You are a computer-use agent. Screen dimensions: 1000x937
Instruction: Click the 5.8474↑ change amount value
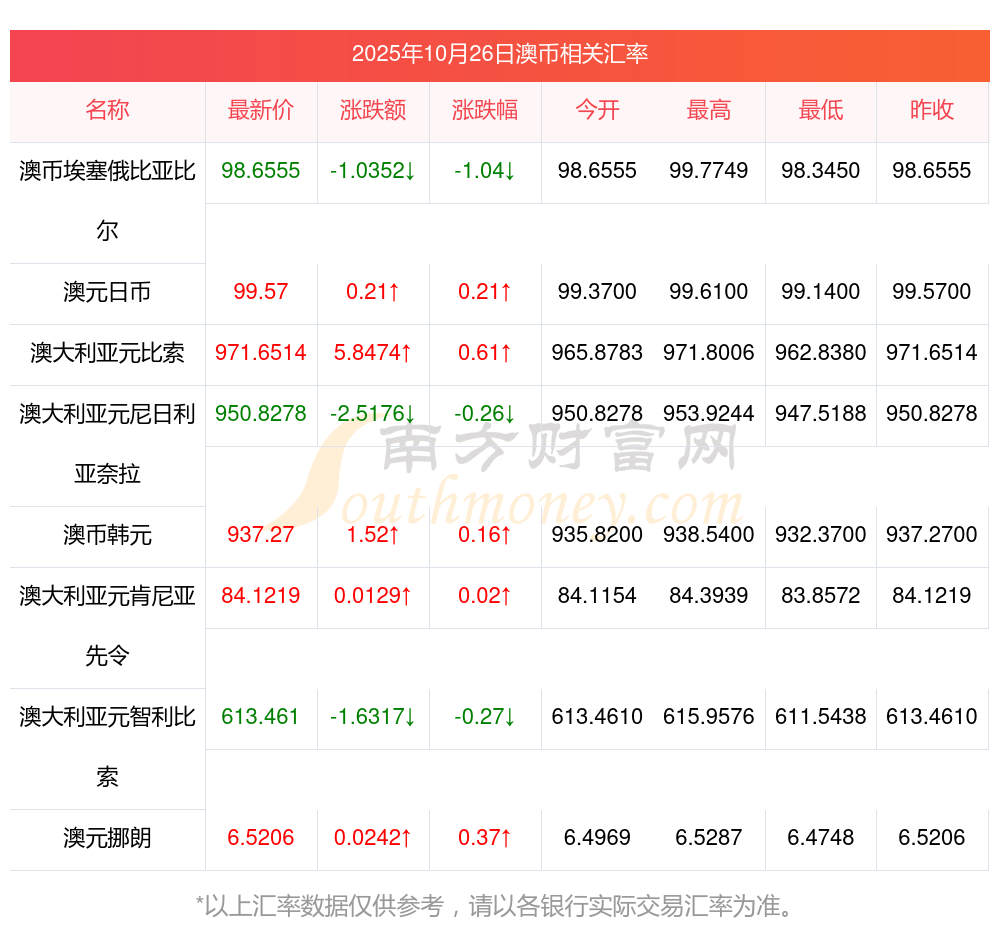(373, 353)
